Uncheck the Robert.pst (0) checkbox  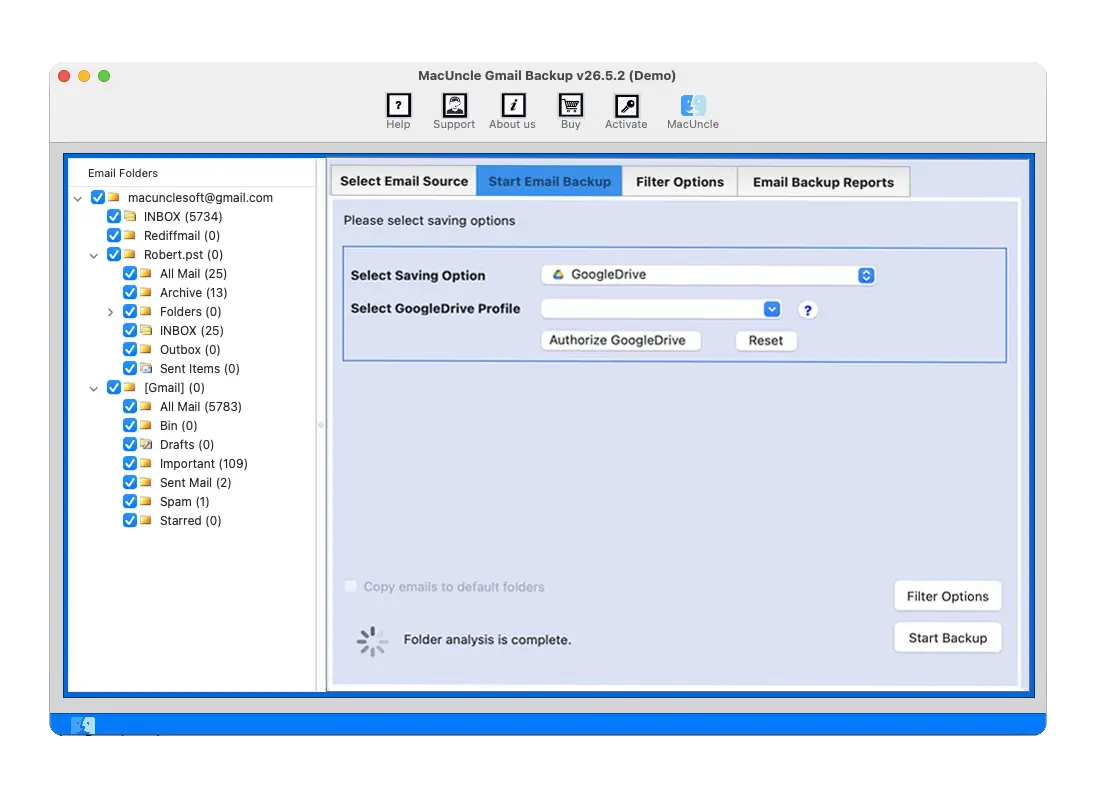[x=114, y=254]
